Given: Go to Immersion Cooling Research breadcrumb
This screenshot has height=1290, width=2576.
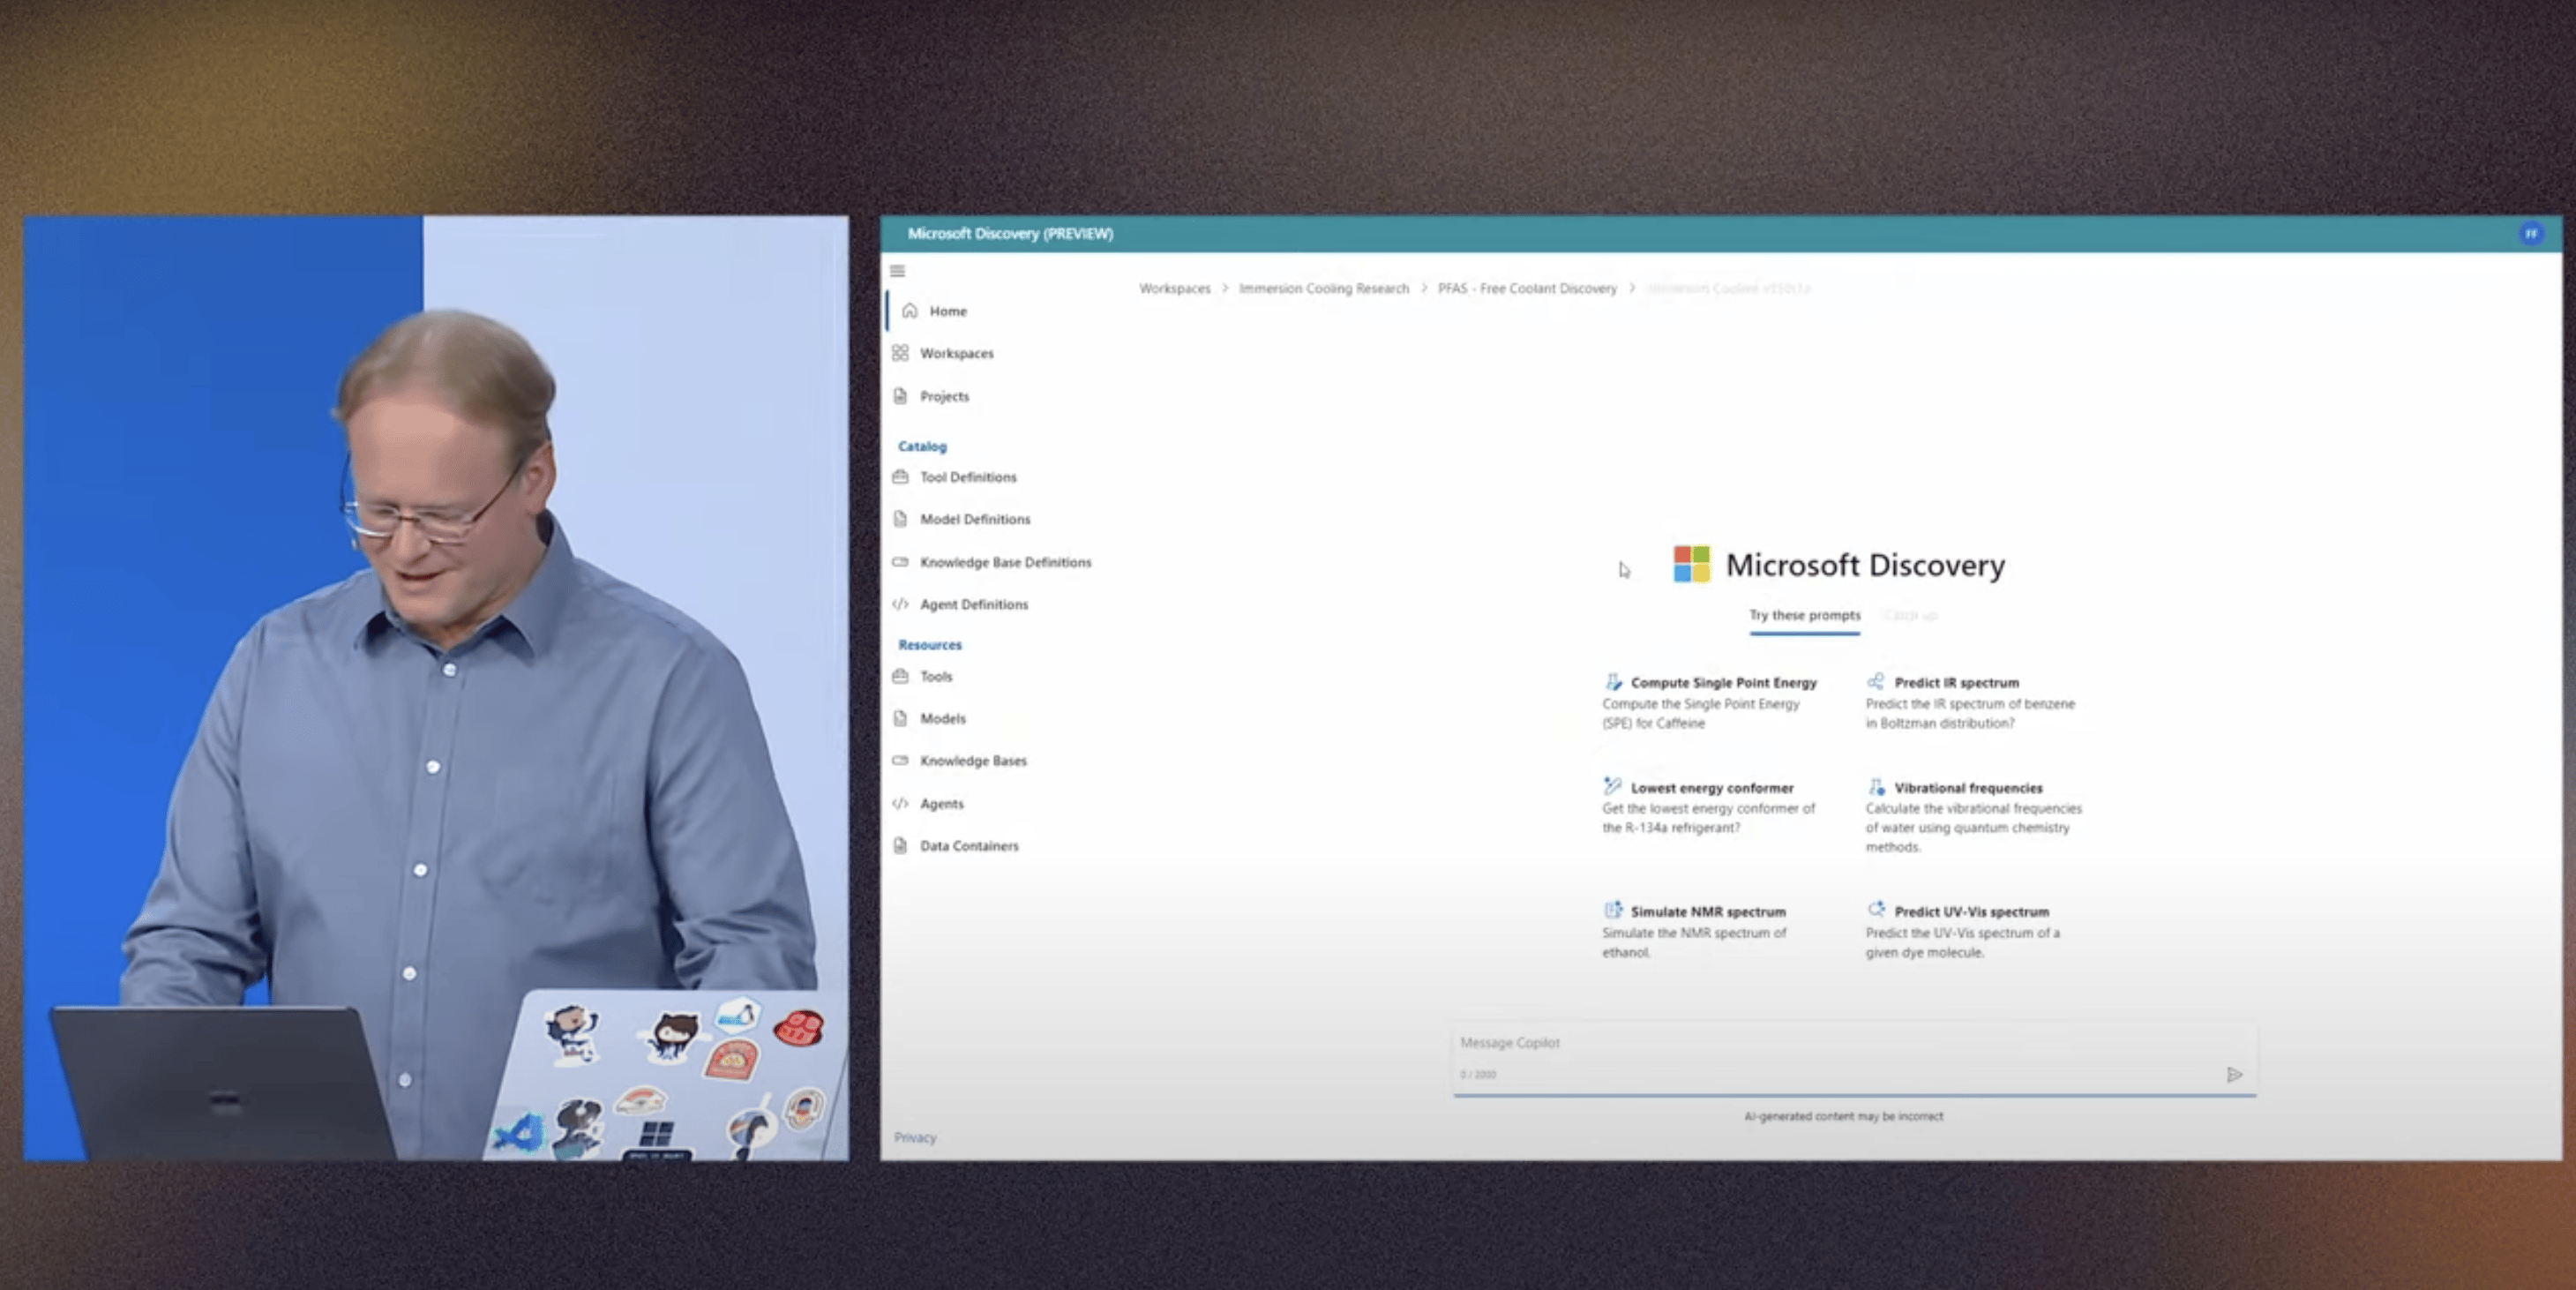Looking at the screenshot, I should click(1323, 288).
